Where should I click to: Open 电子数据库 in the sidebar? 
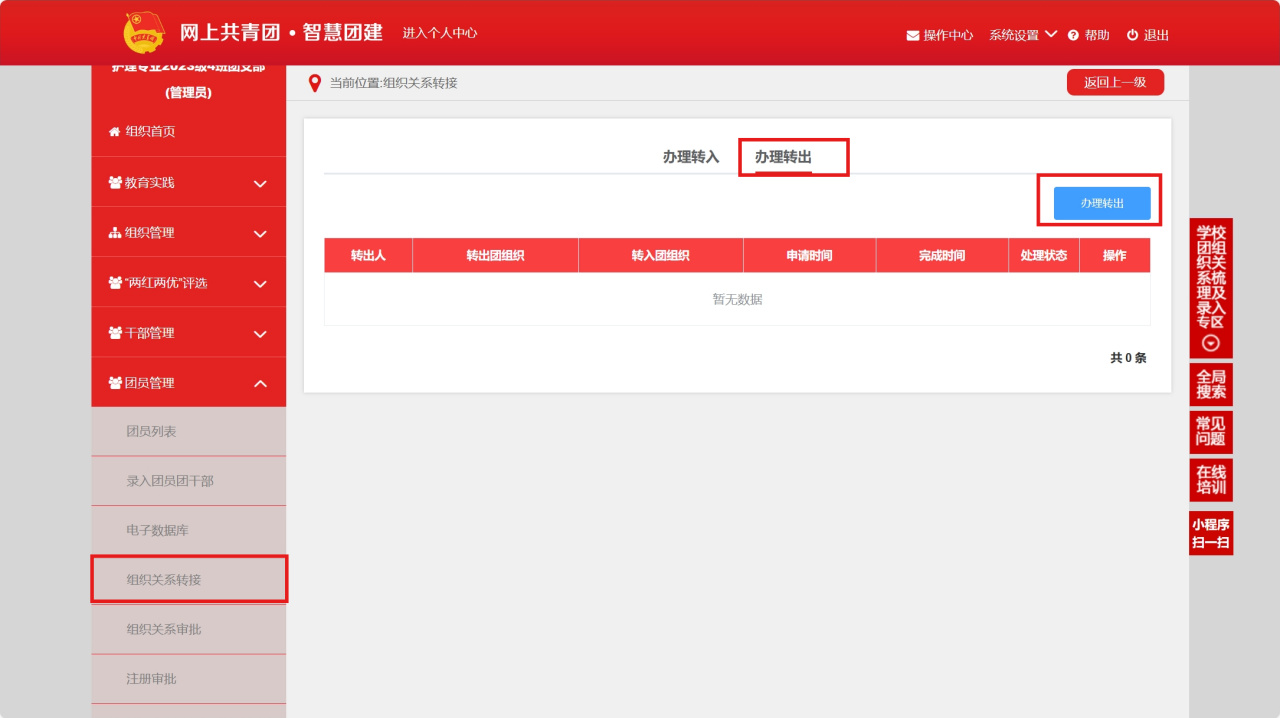[188, 531]
